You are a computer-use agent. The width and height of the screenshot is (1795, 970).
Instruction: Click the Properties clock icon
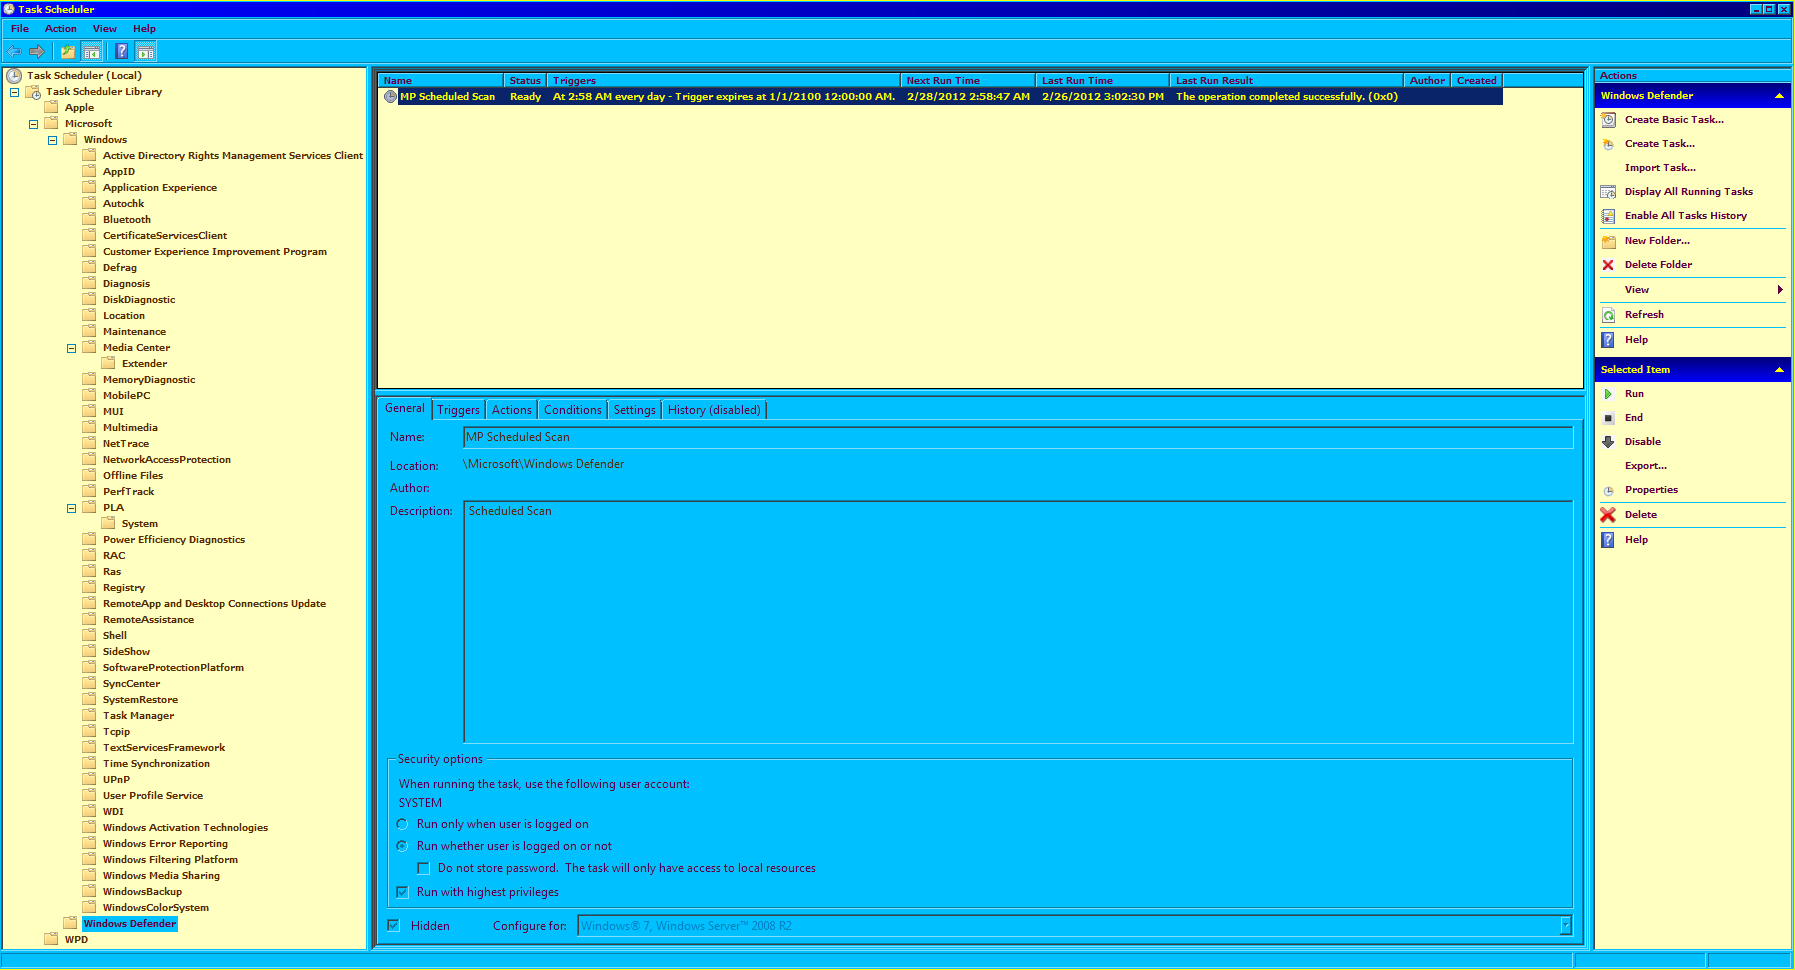[1608, 490]
